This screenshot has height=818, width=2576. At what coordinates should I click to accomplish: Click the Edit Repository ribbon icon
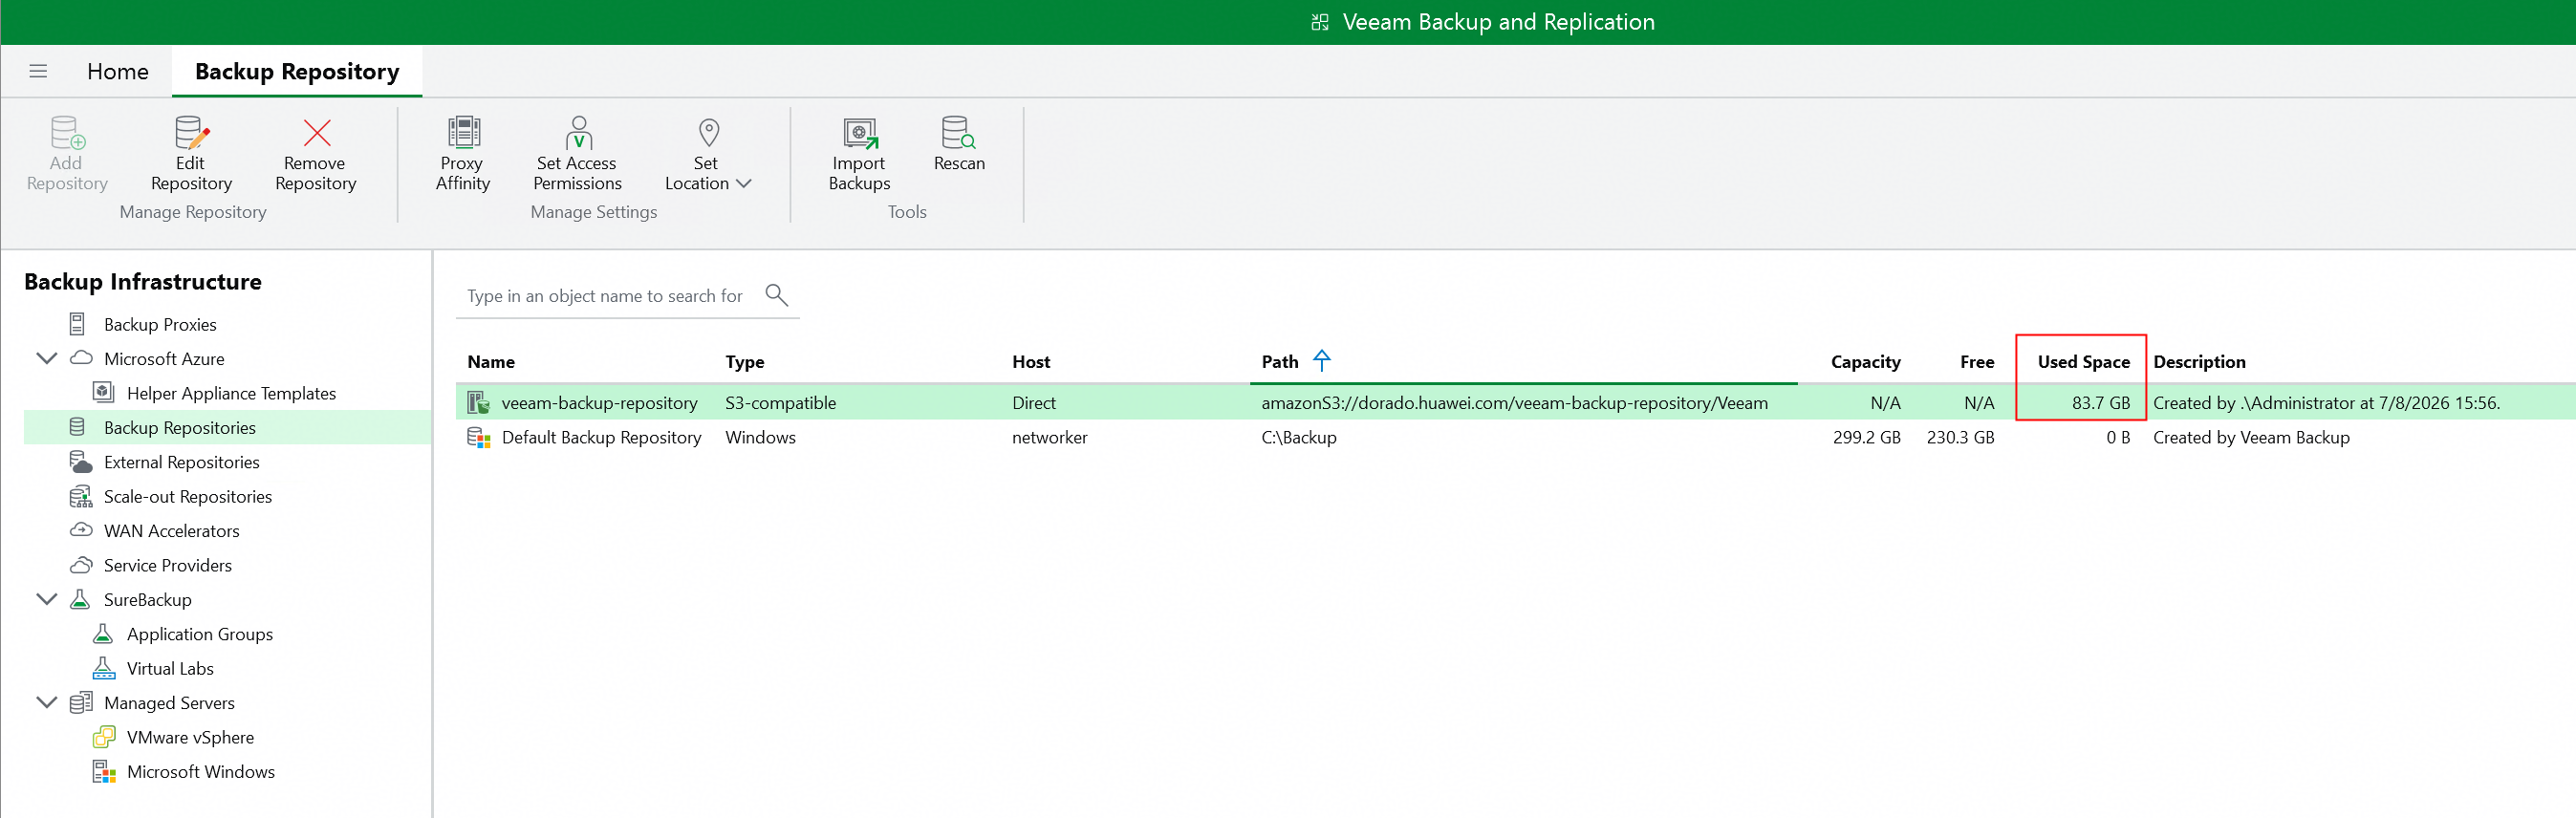(x=192, y=133)
